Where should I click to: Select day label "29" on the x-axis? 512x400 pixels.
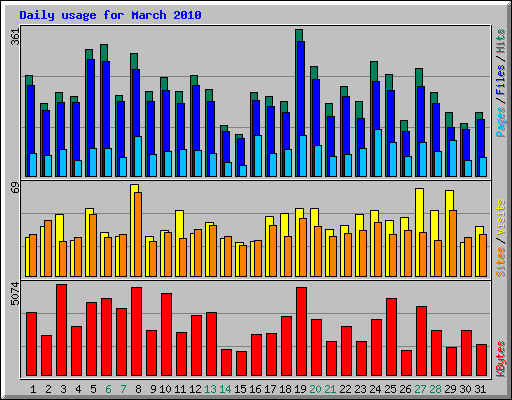tap(450, 389)
